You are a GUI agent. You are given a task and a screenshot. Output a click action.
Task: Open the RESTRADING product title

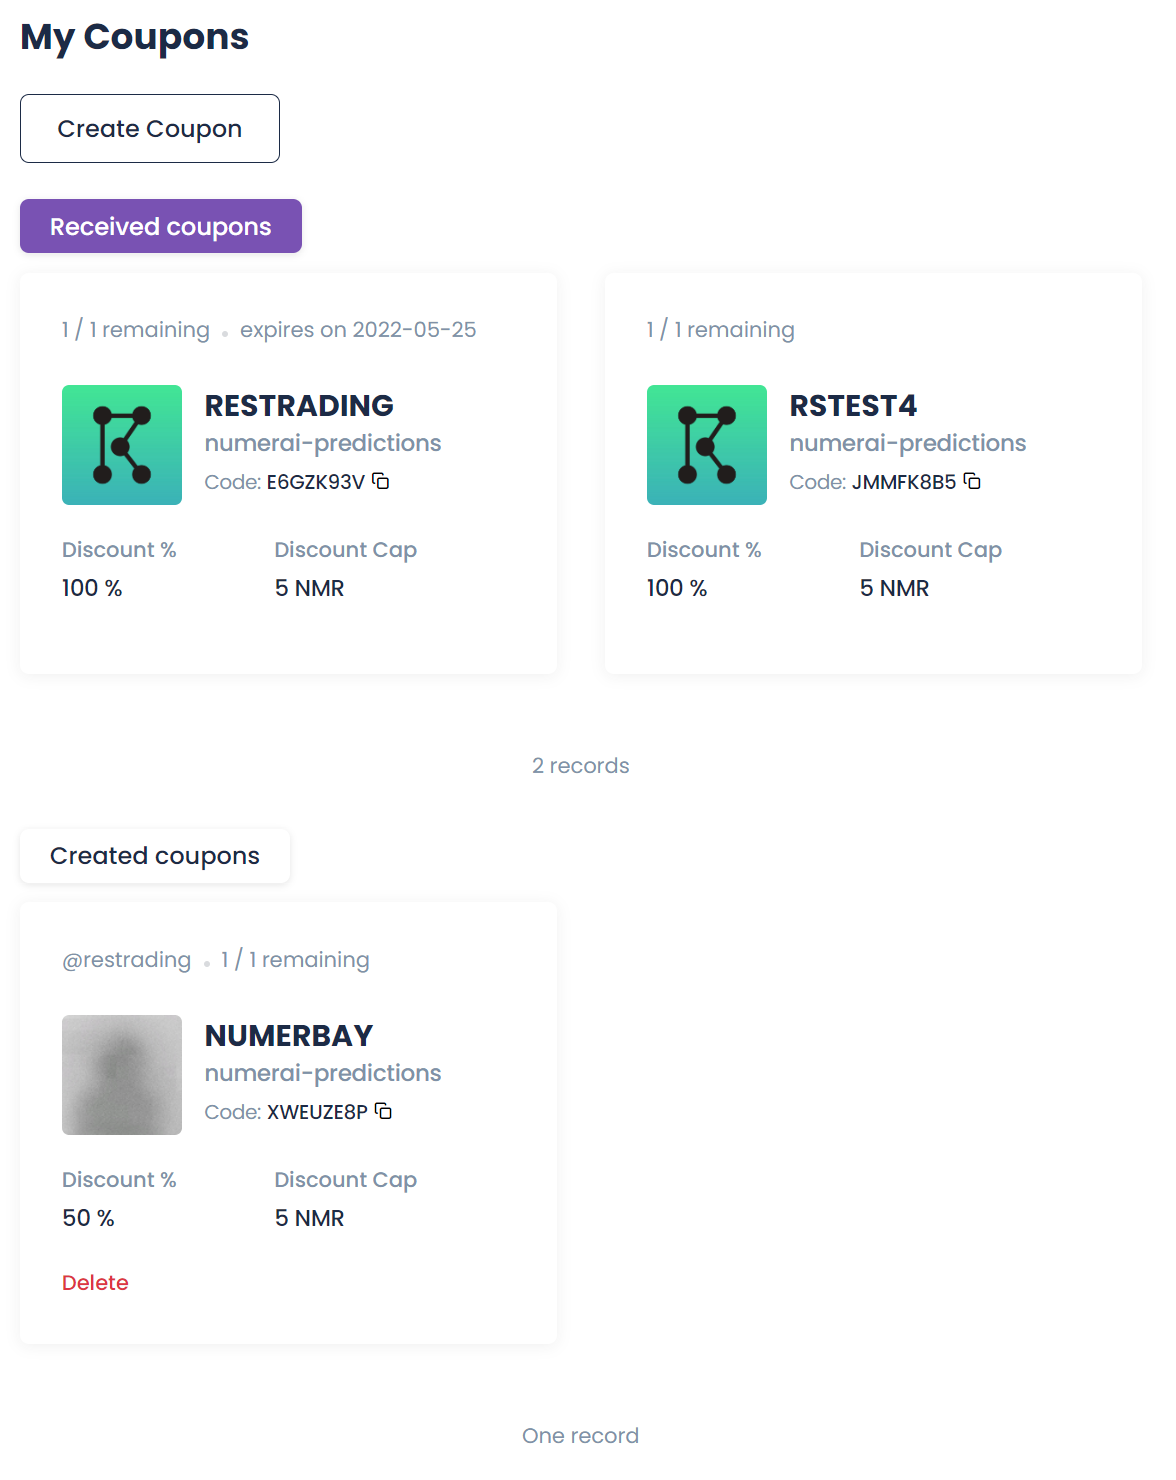click(299, 406)
